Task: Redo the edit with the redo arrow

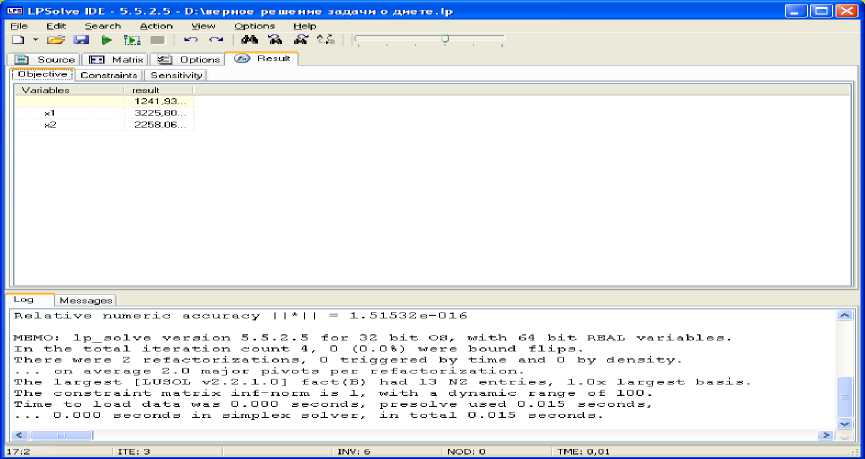Action: click(216, 40)
